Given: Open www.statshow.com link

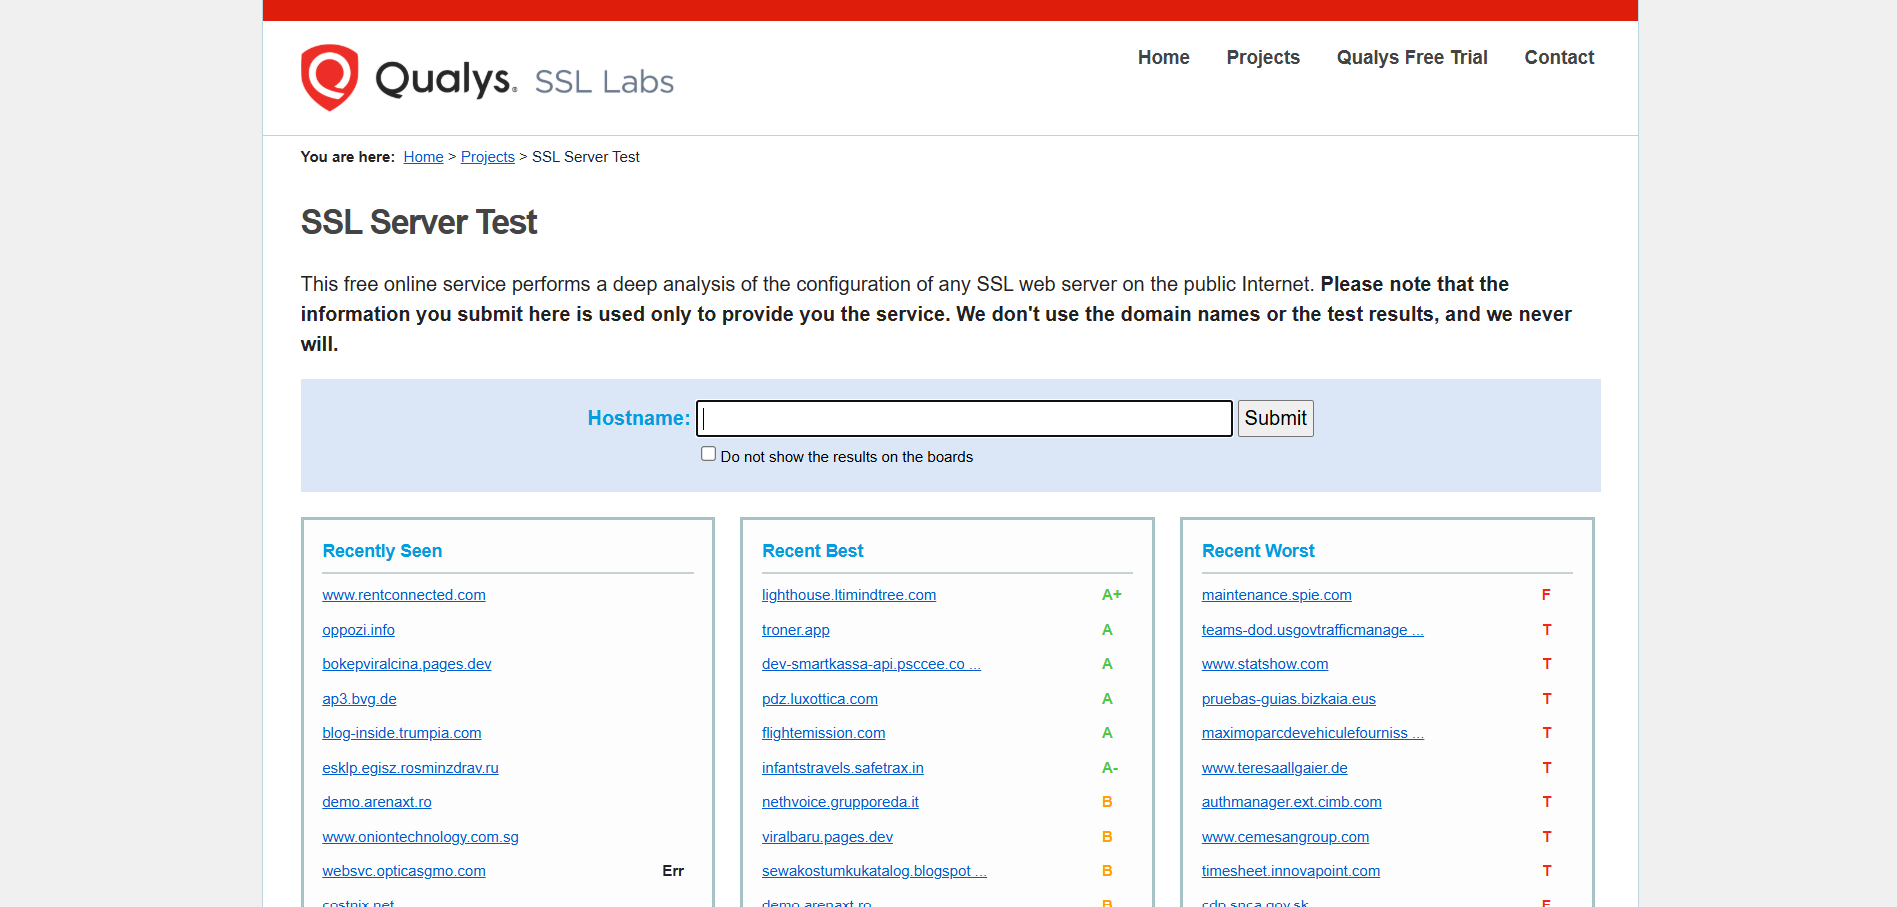Looking at the screenshot, I should 1265,664.
